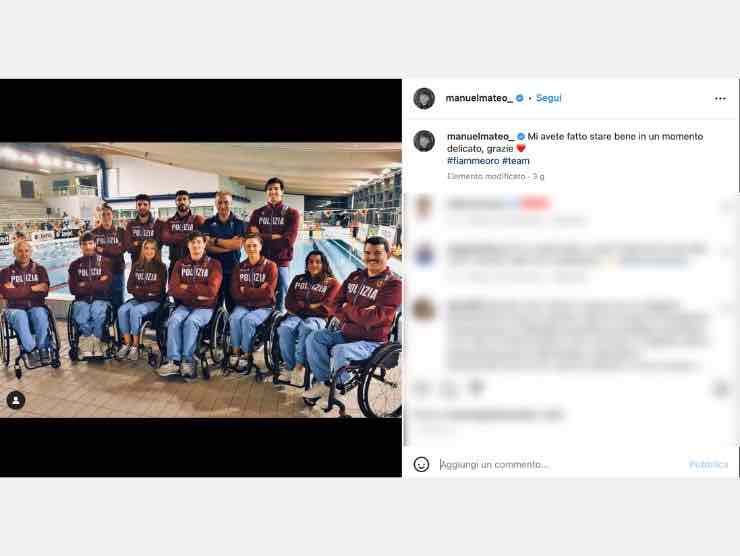Click verified badge beside header username

point(520,98)
